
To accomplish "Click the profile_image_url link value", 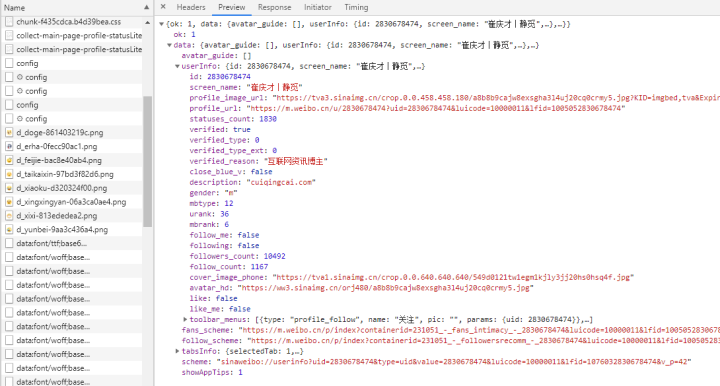I will (x=496, y=98).
